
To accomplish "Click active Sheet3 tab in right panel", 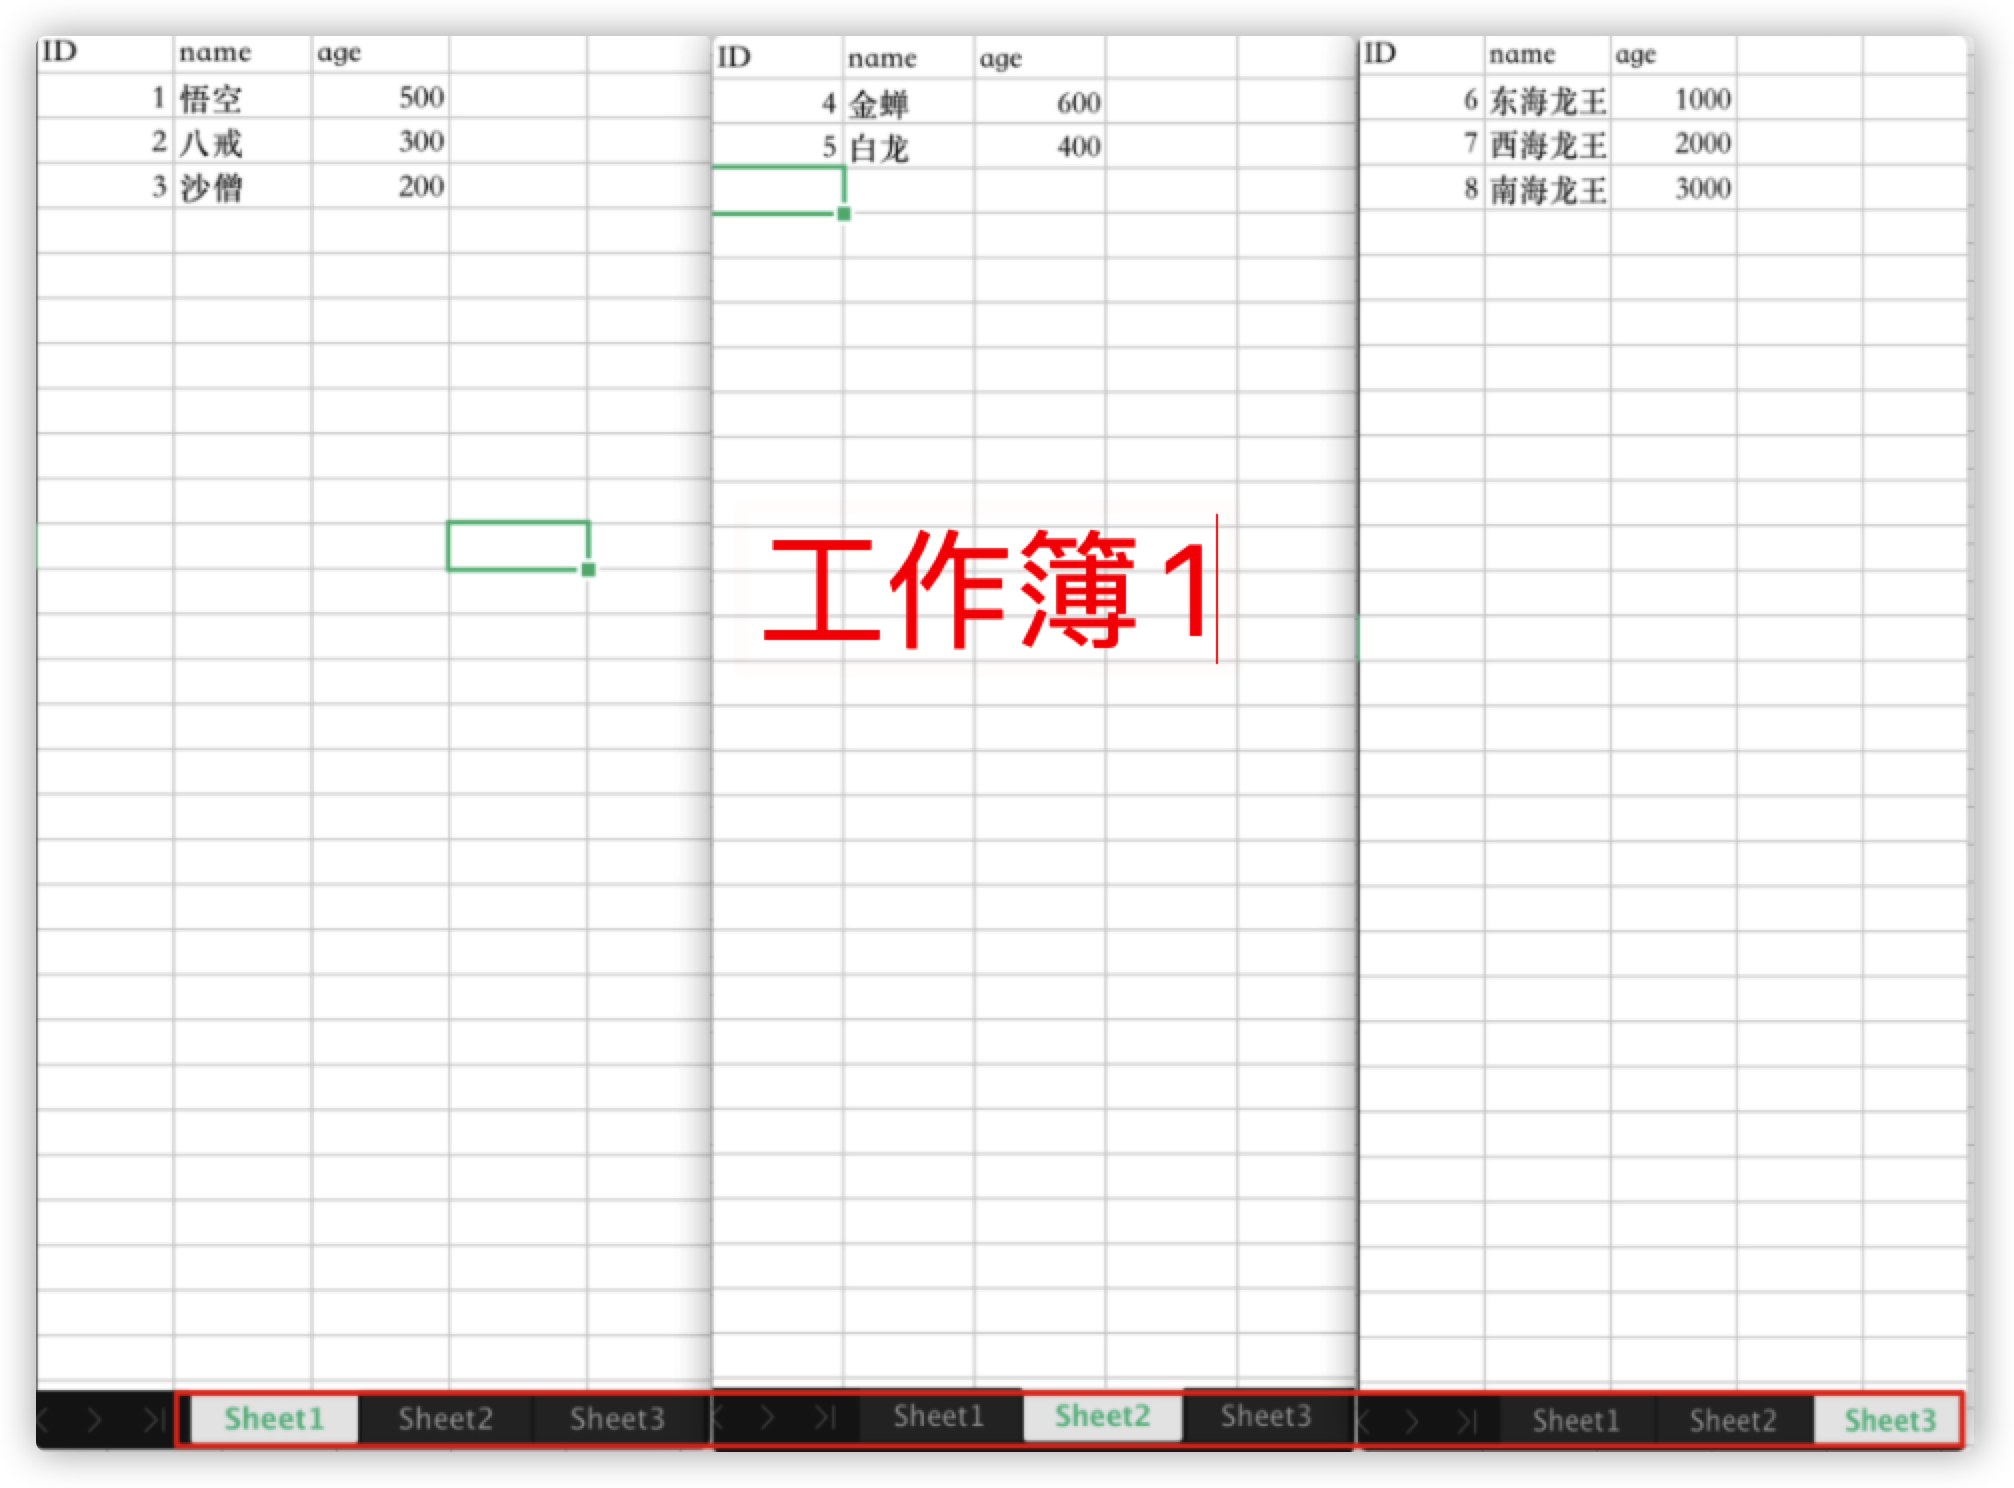I will pos(1889,1420).
